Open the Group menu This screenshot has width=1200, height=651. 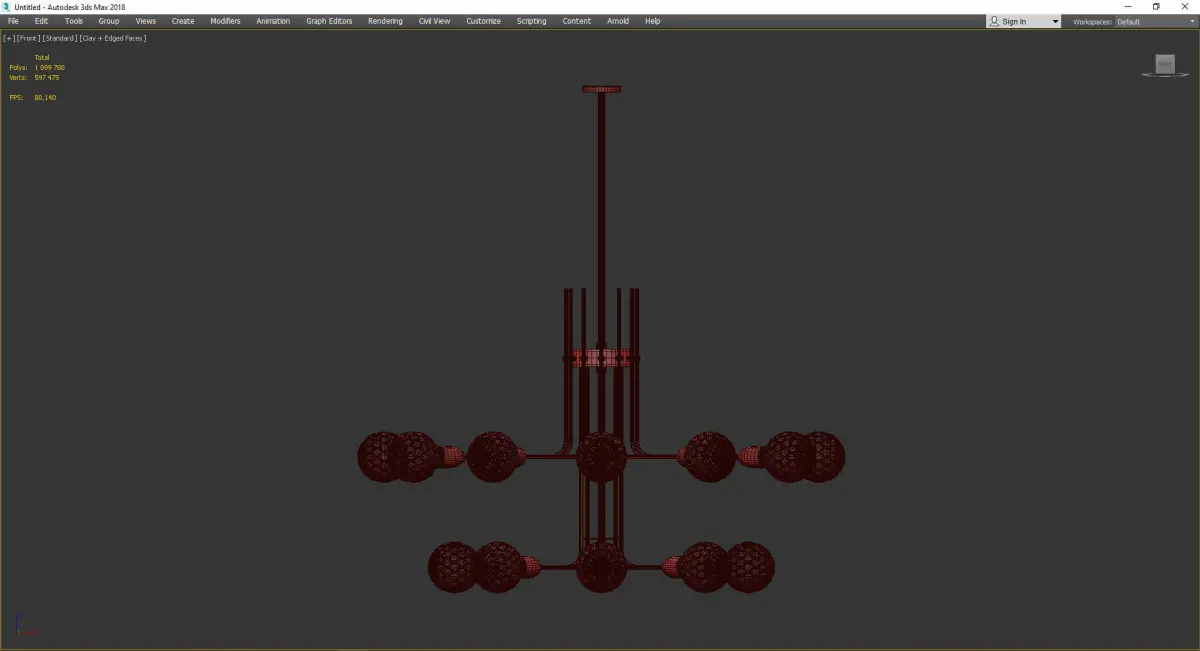click(109, 21)
